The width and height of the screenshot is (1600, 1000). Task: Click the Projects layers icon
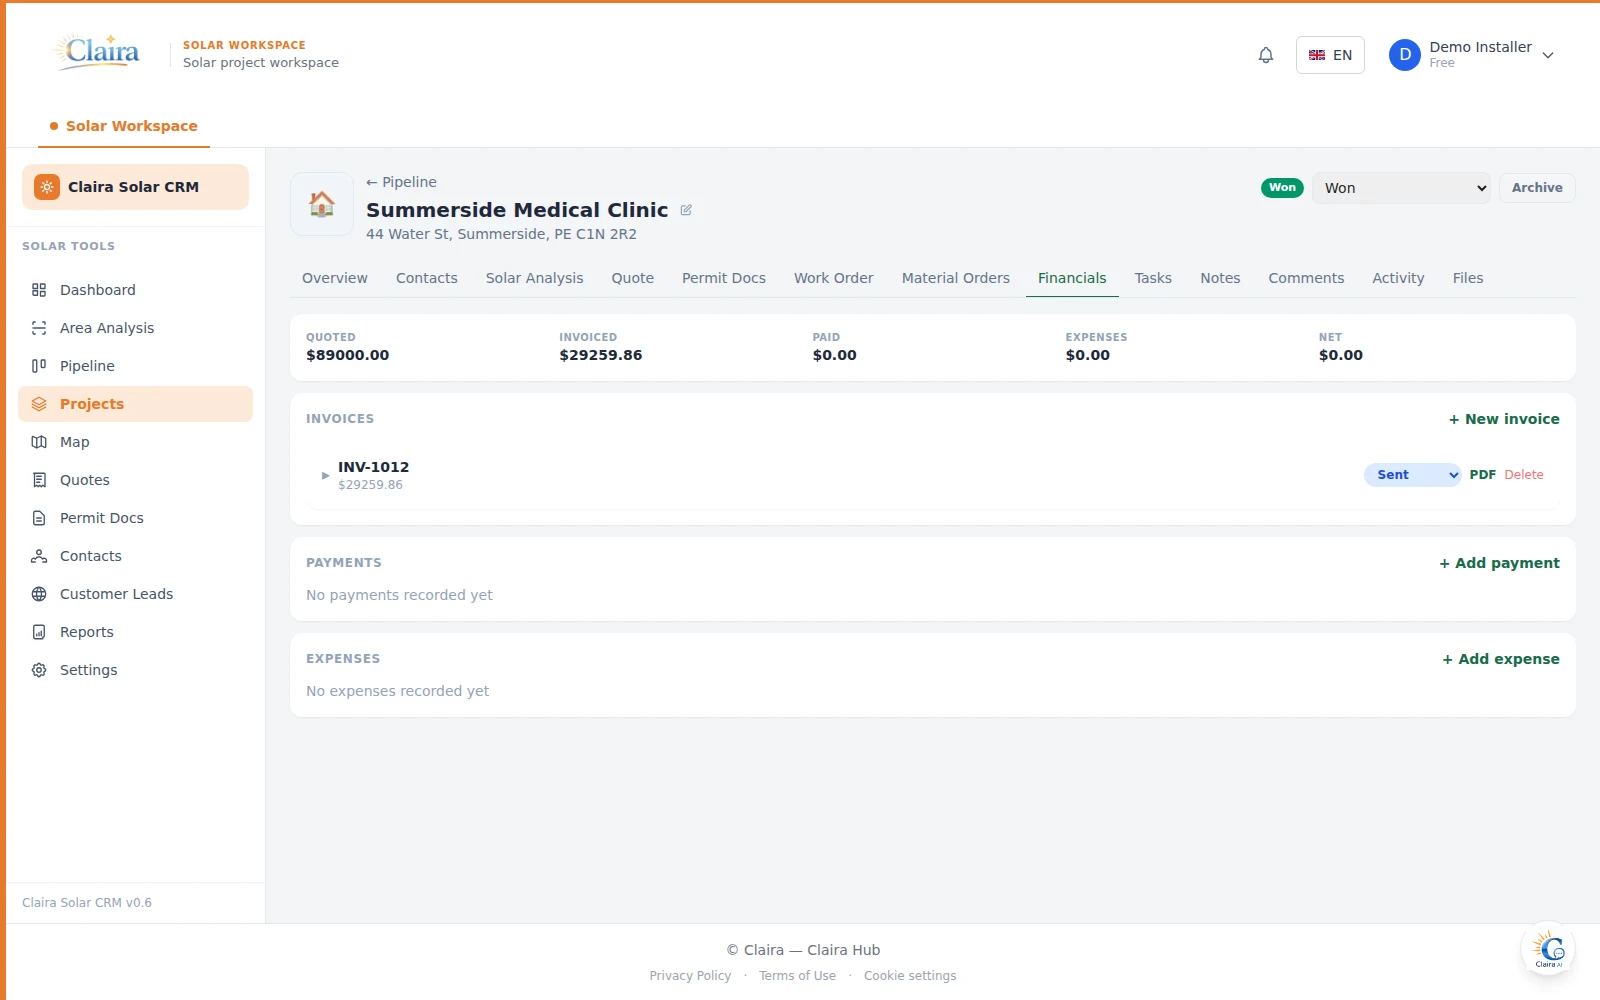click(x=39, y=404)
